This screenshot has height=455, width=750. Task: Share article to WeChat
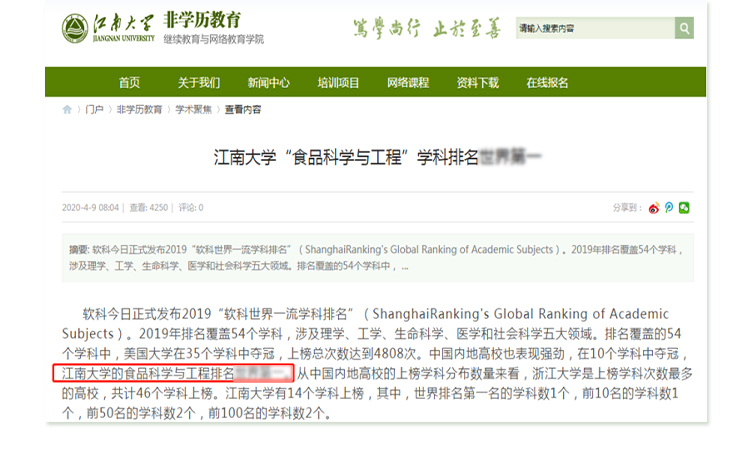point(684,208)
